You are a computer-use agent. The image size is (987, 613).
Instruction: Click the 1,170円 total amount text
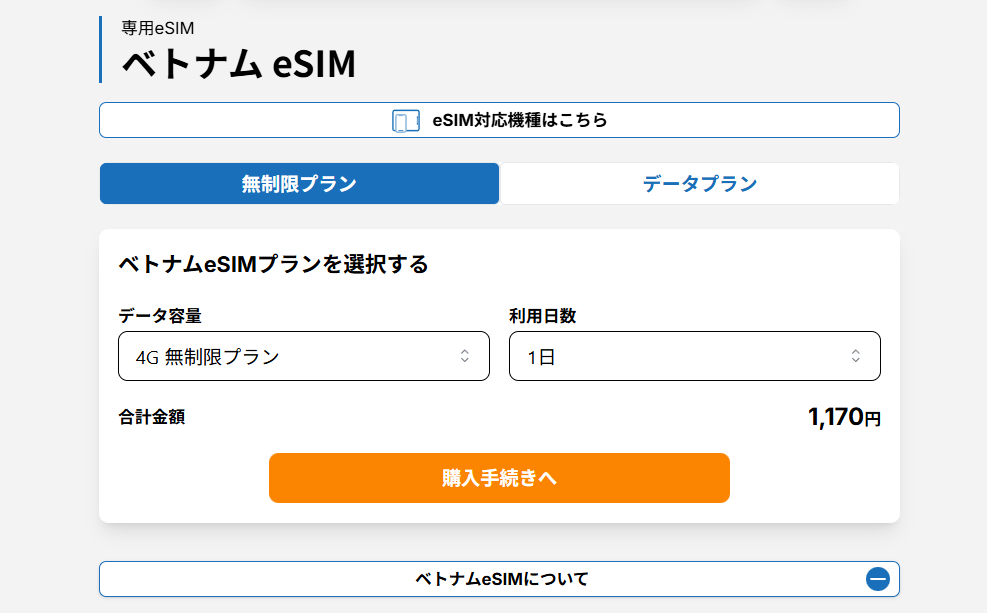tap(845, 417)
